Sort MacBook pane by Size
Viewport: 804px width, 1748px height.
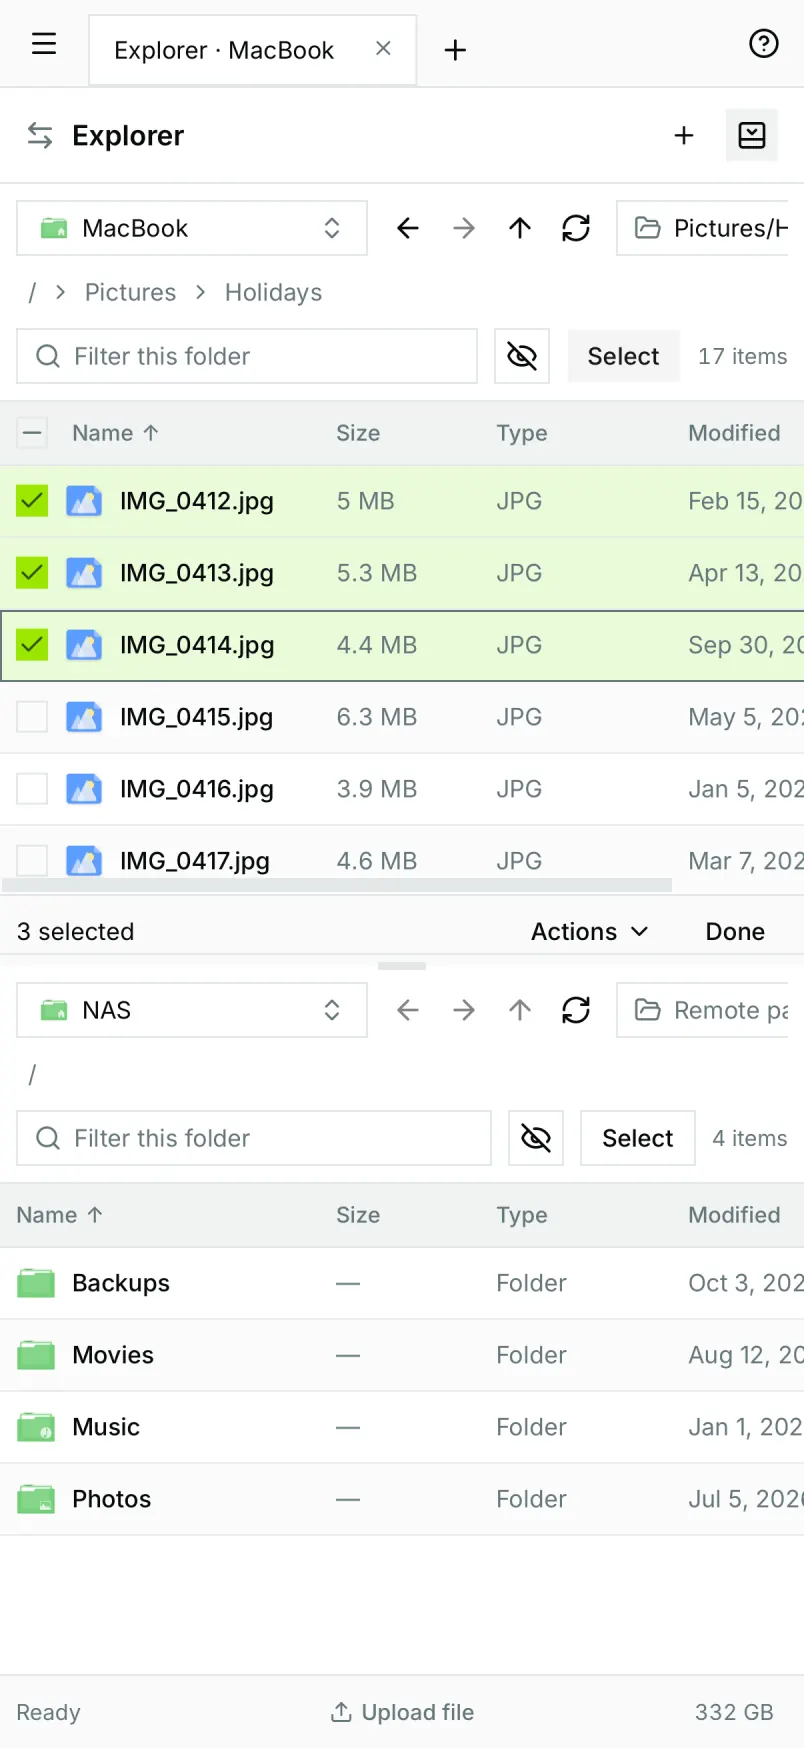[x=358, y=433]
